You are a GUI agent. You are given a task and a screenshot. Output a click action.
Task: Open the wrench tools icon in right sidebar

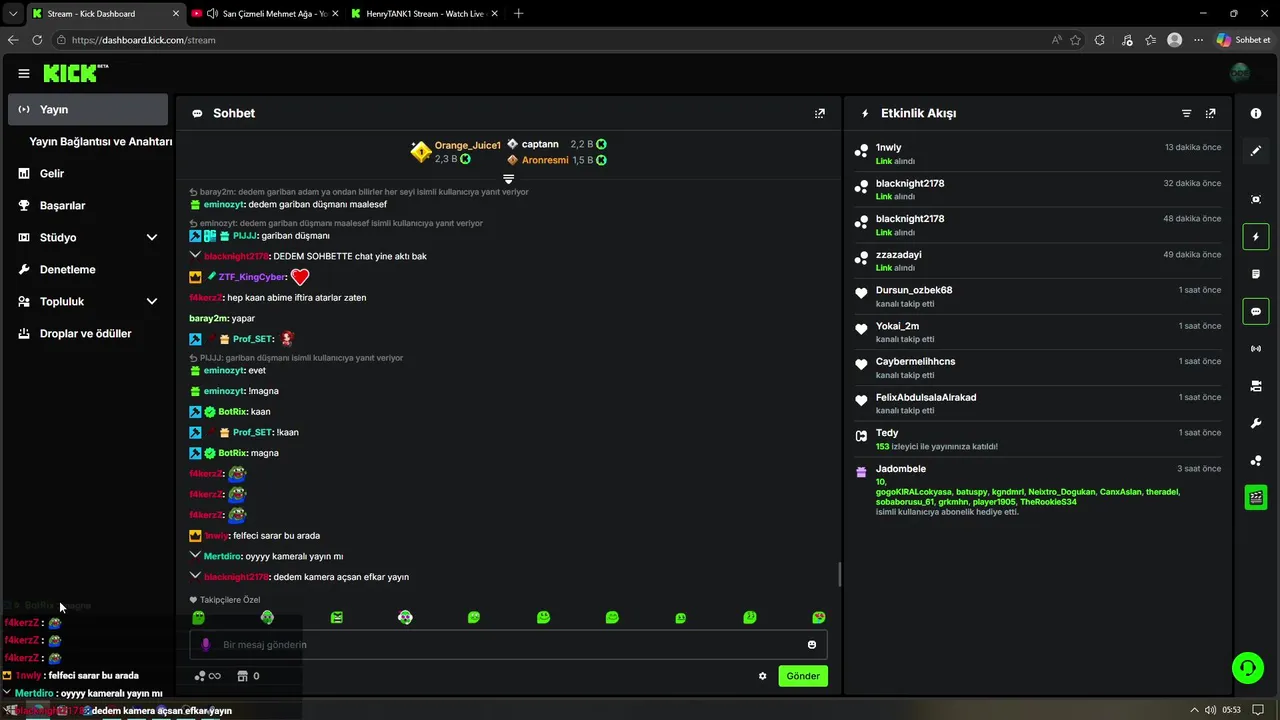[x=1256, y=424]
